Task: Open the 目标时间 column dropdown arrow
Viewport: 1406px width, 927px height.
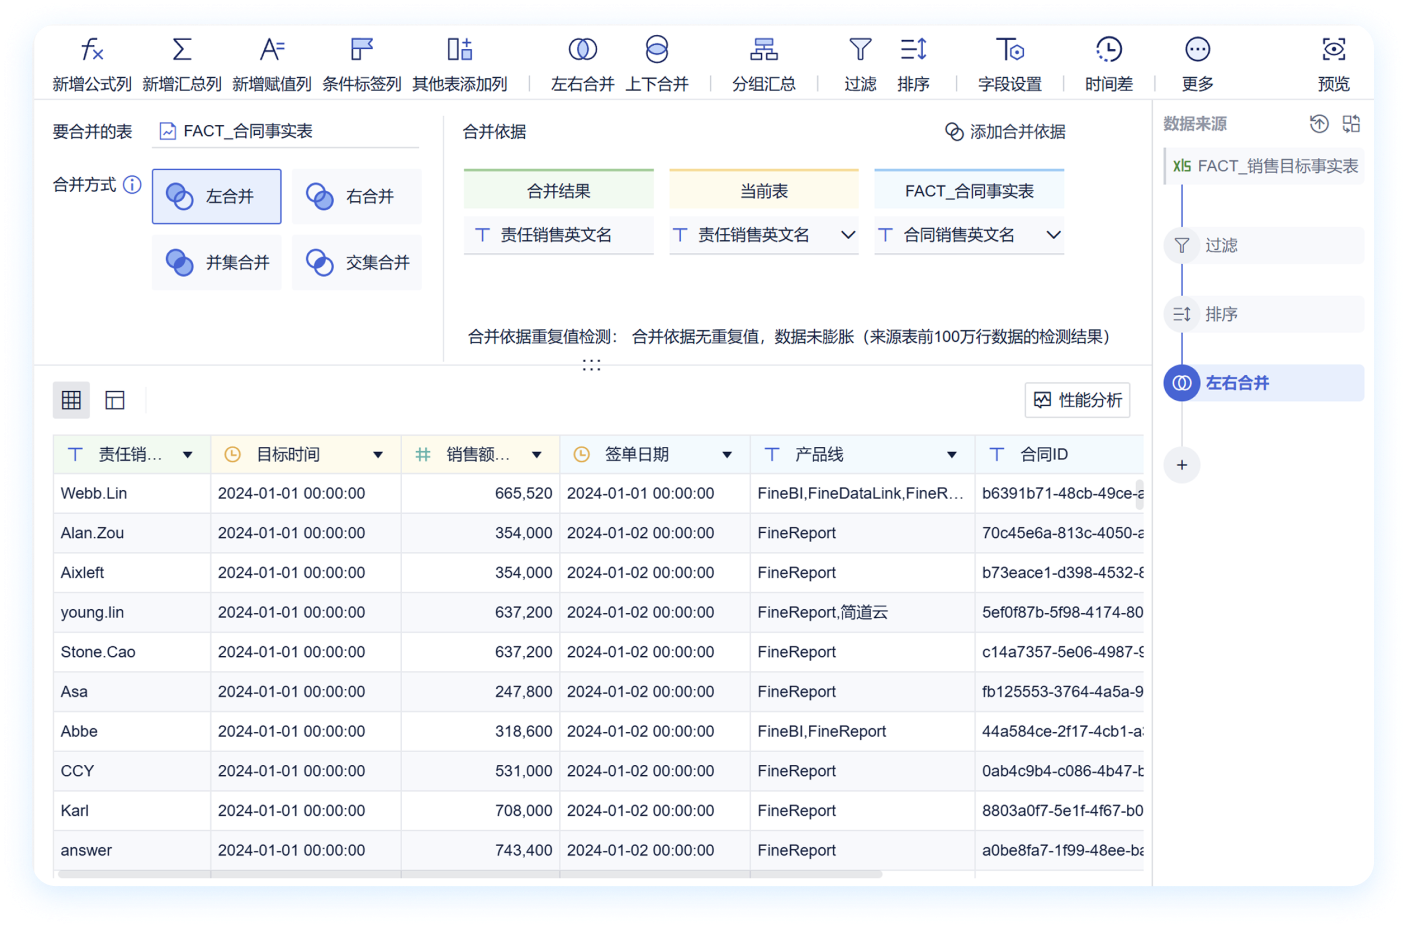Action: pyautogui.click(x=378, y=455)
